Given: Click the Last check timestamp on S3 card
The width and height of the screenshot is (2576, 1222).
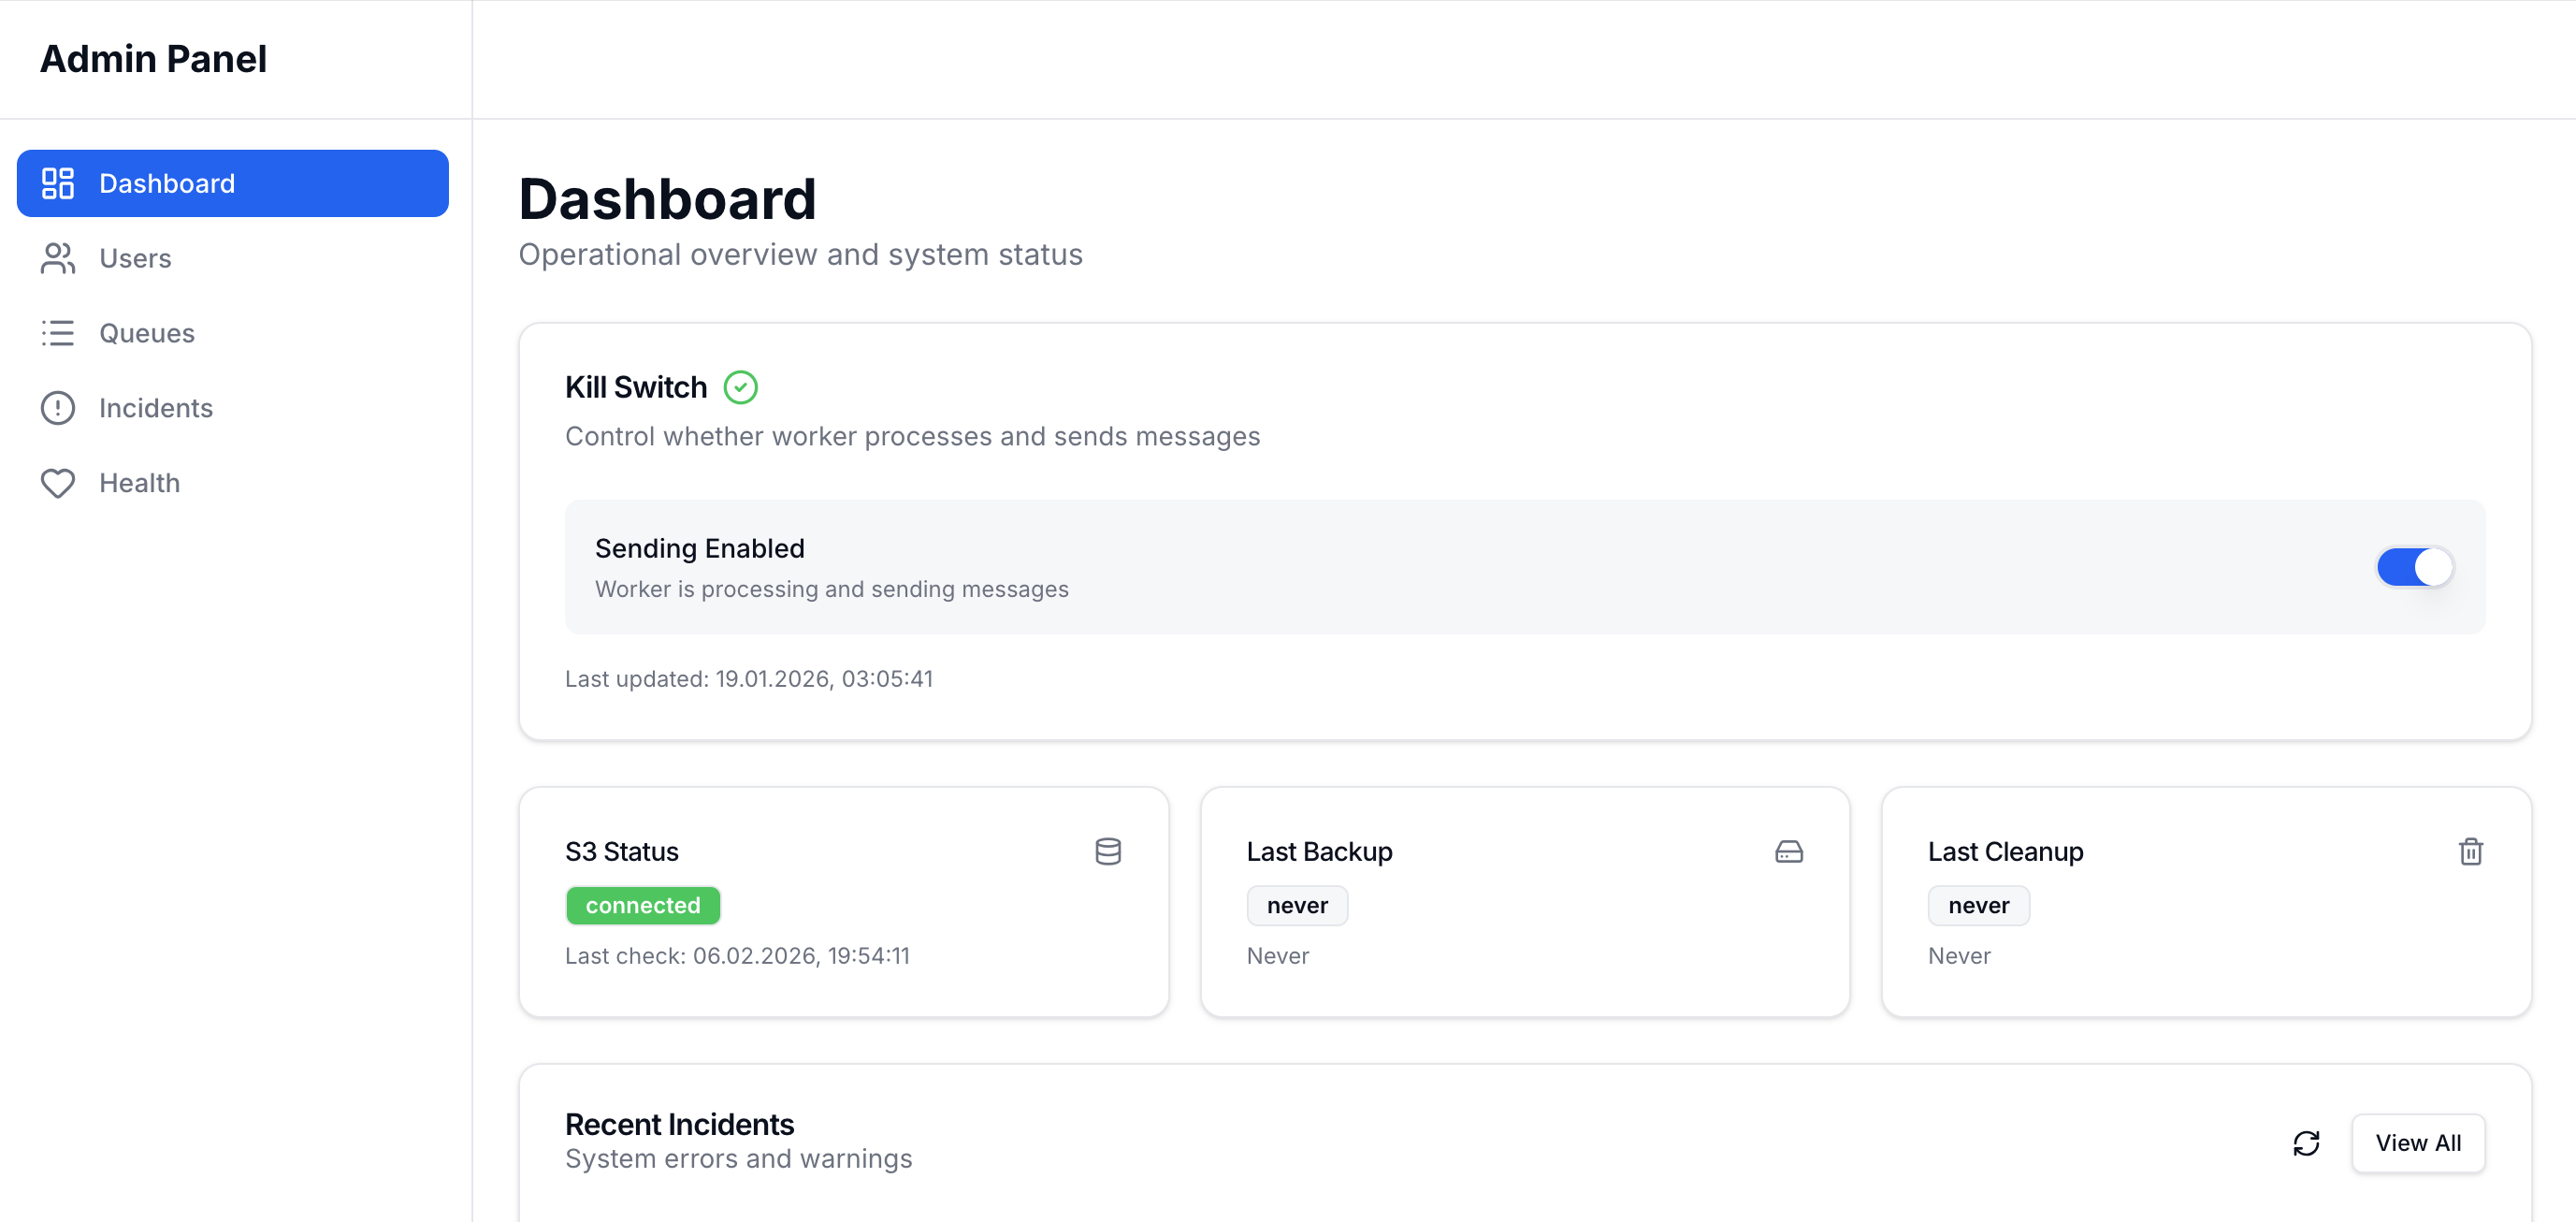Looking at the screenshot, I should pos(737,955).
